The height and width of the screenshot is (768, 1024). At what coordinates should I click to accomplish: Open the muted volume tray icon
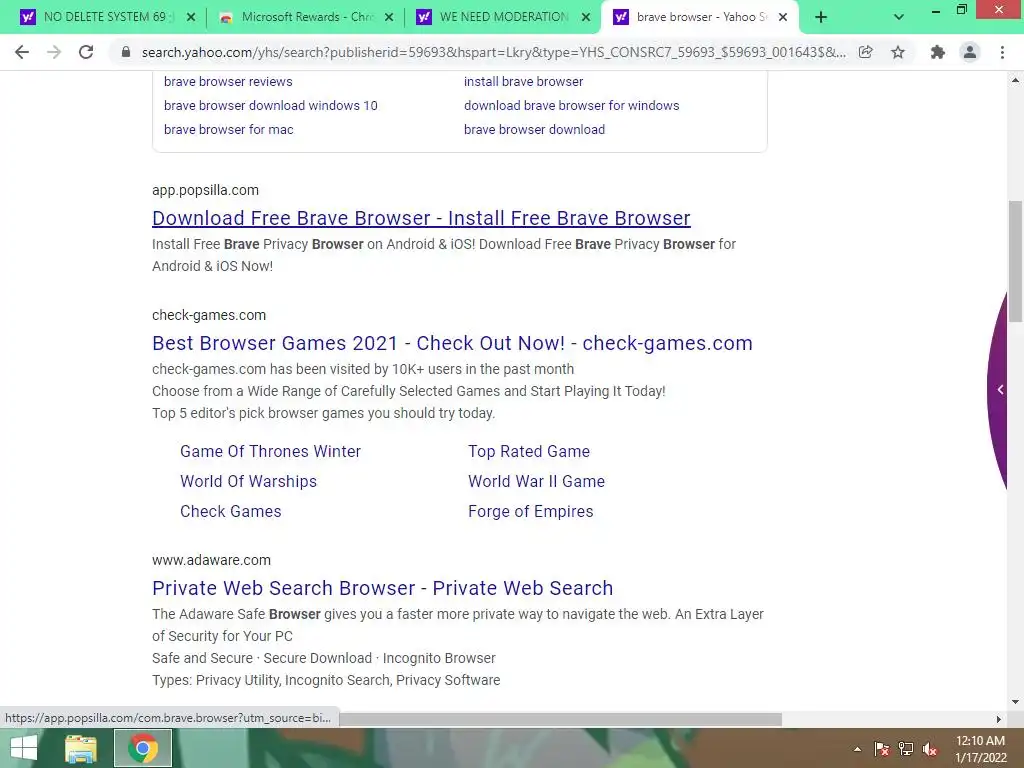930,749
